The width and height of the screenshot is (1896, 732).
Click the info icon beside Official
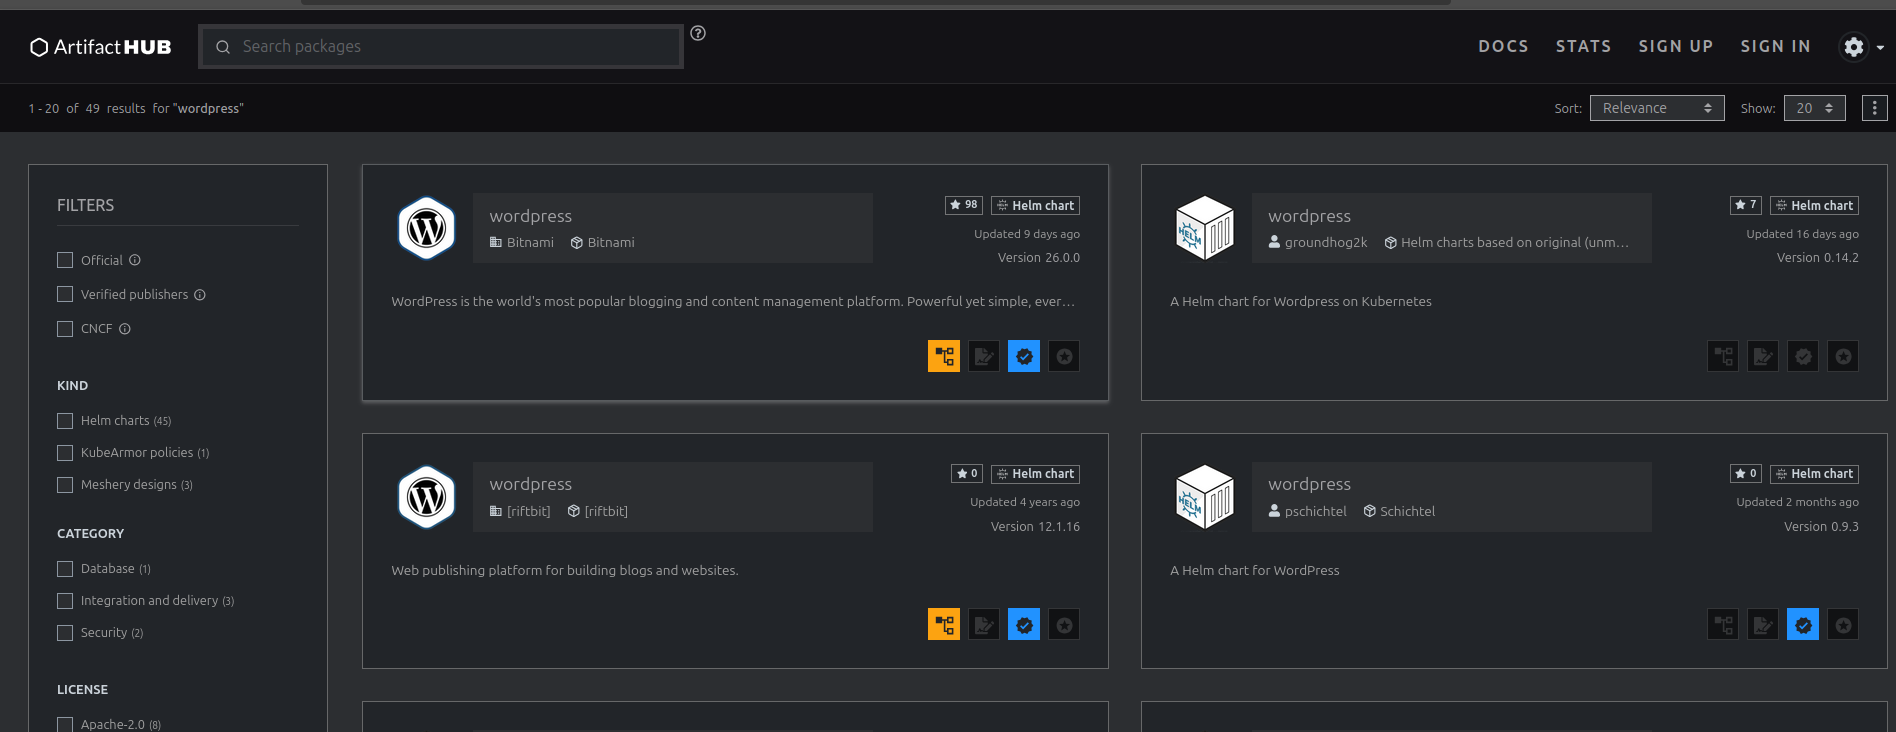(135, 260)
